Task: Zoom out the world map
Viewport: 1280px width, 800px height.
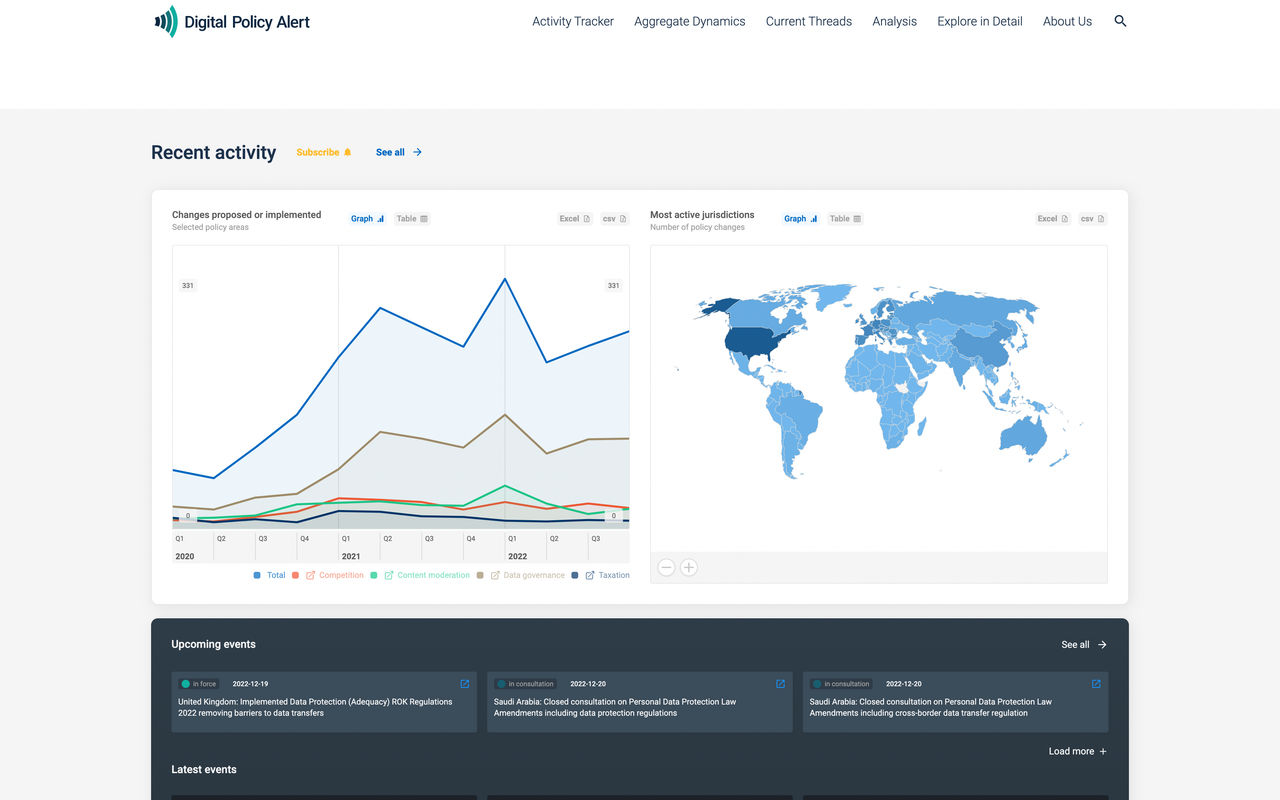Action: tap(666, 567)
